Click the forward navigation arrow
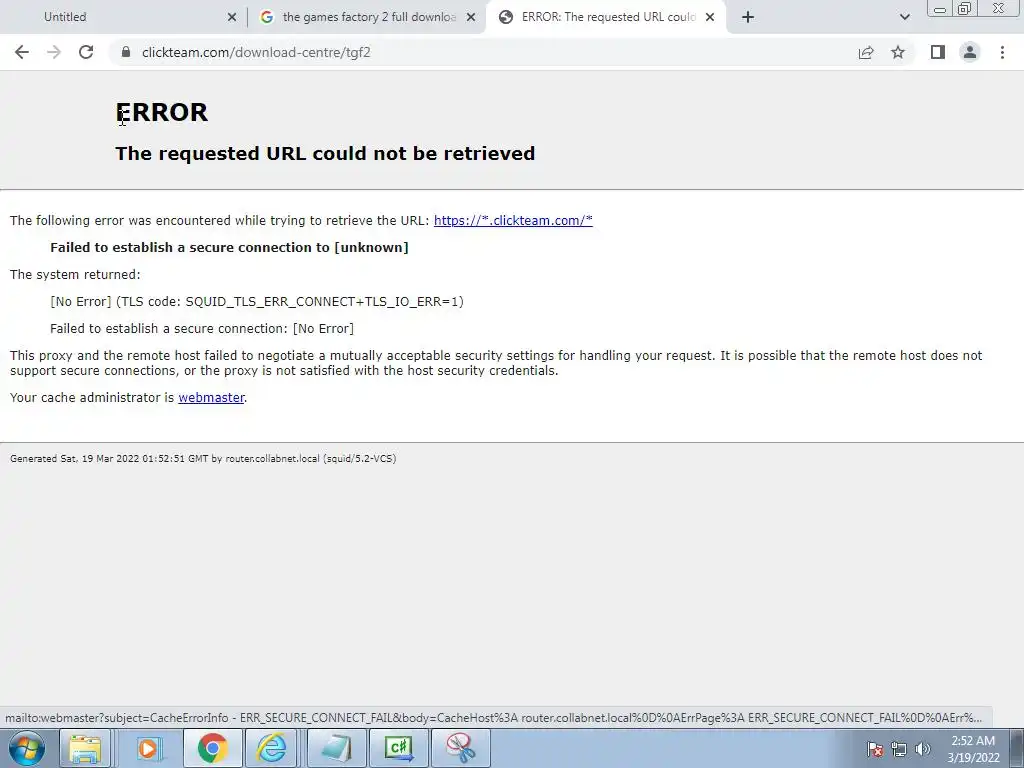 point(54,52)
